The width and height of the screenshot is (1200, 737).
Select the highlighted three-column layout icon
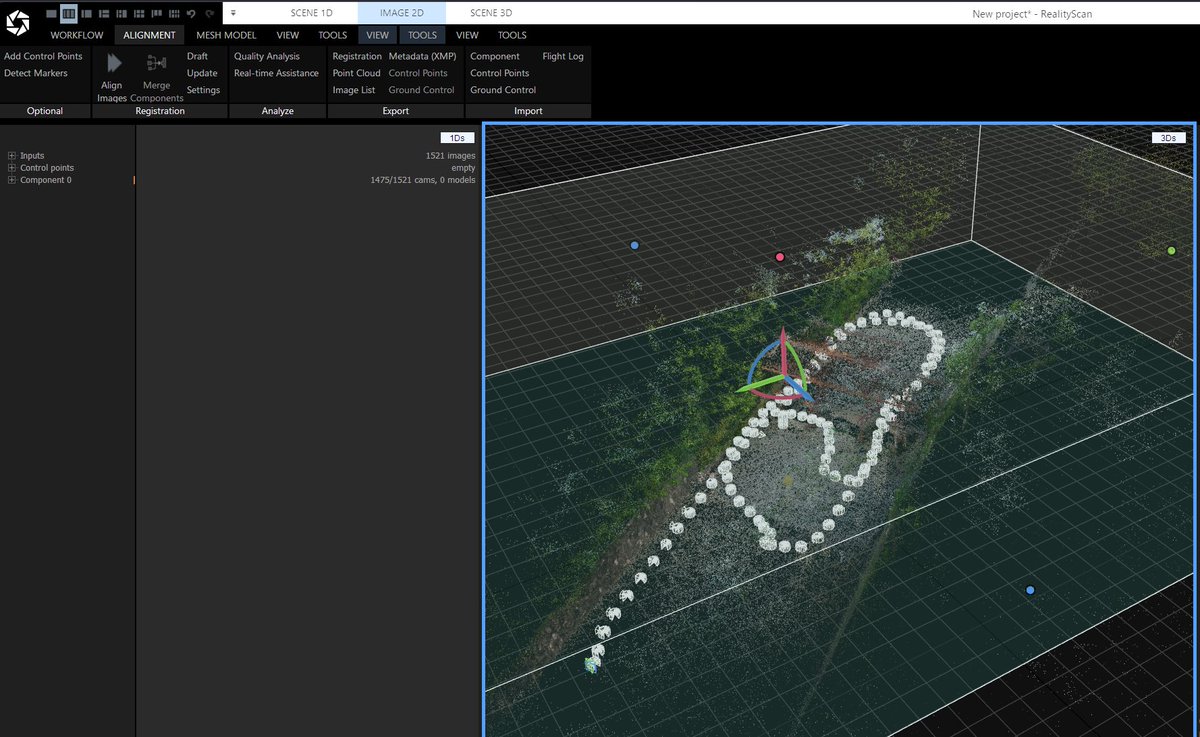[68, 13]
